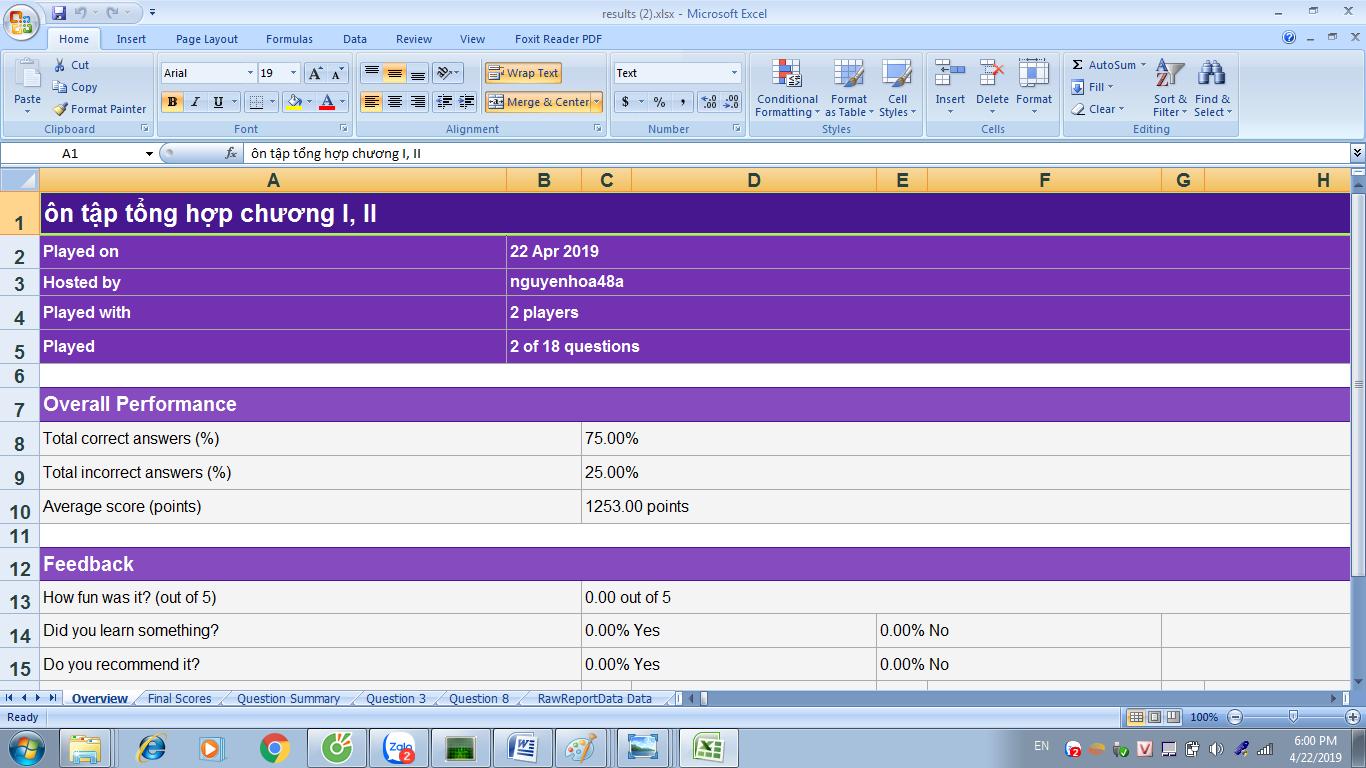Apply comma style number format
Viewport: 1366px width, 768px height.
(x=682, y=102)
